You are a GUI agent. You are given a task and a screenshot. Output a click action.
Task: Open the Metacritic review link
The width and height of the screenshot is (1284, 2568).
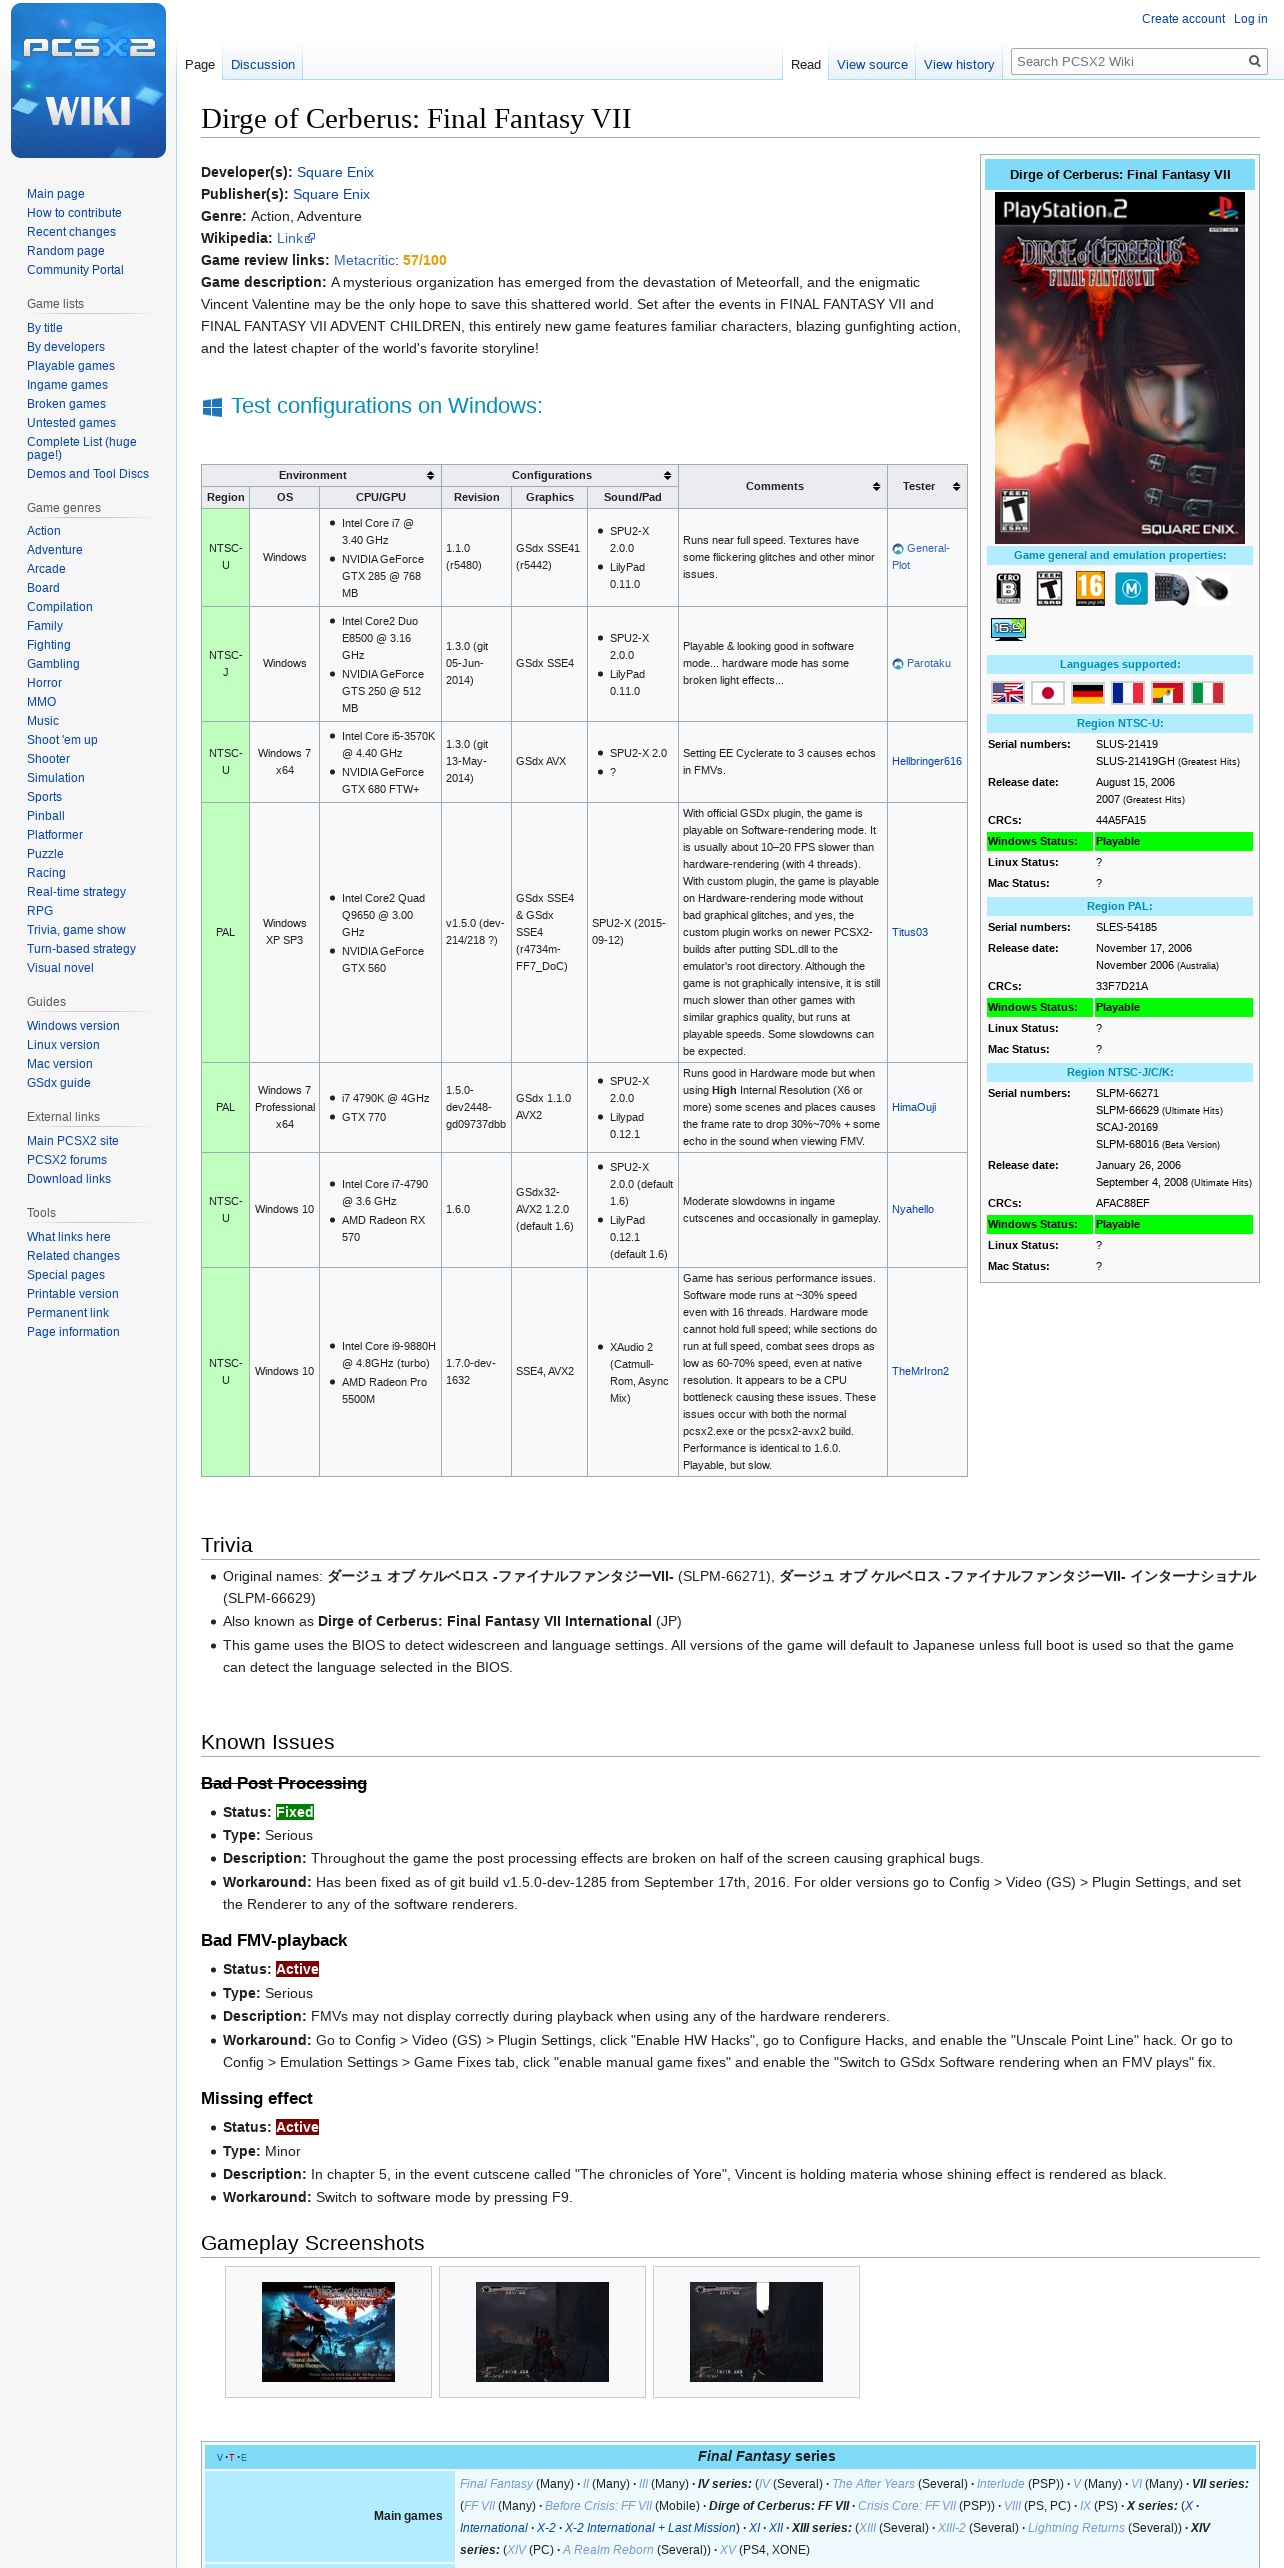click(x=365, y=260)
